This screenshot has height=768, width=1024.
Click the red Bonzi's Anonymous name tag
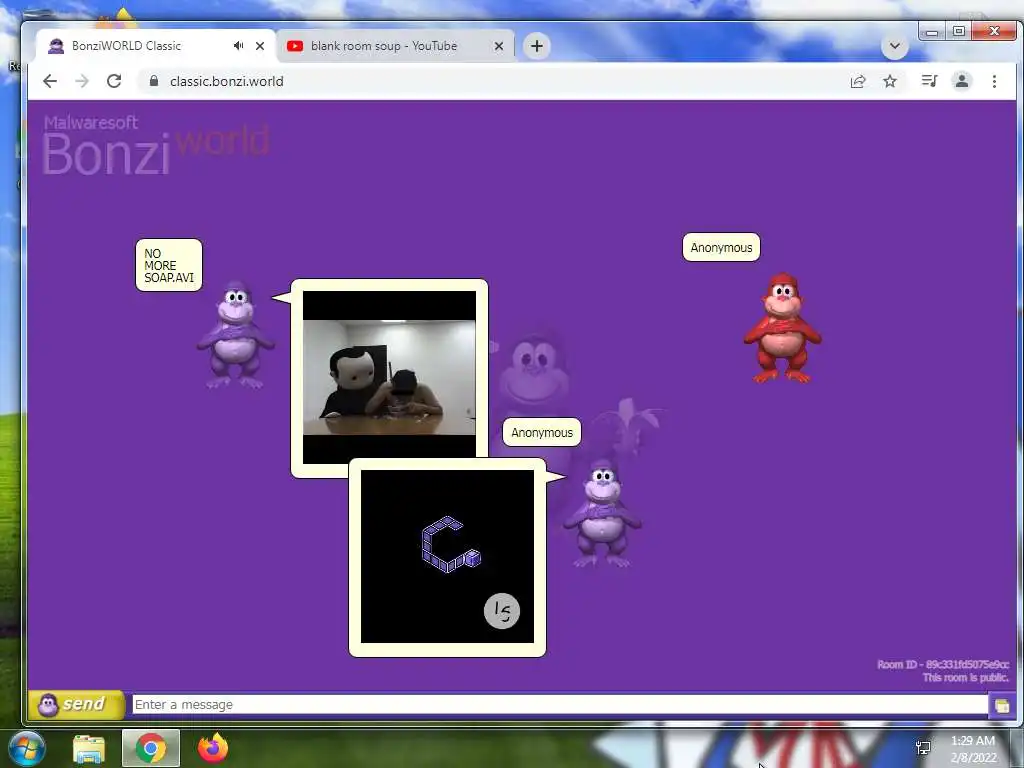click(x=721, y=248)
